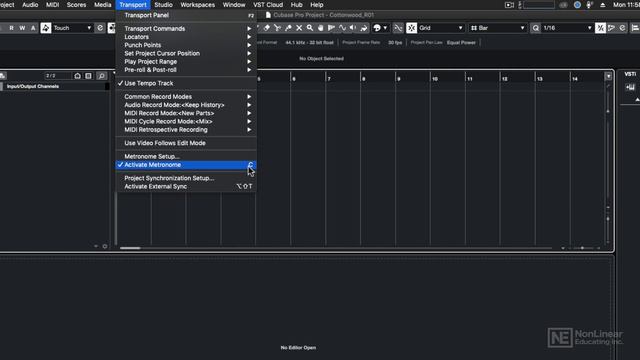The height and width of the screenshot is (360, 640).
Task: Open Pre-roll & Post-roll submenu
Action: click(x=186, y=70)
